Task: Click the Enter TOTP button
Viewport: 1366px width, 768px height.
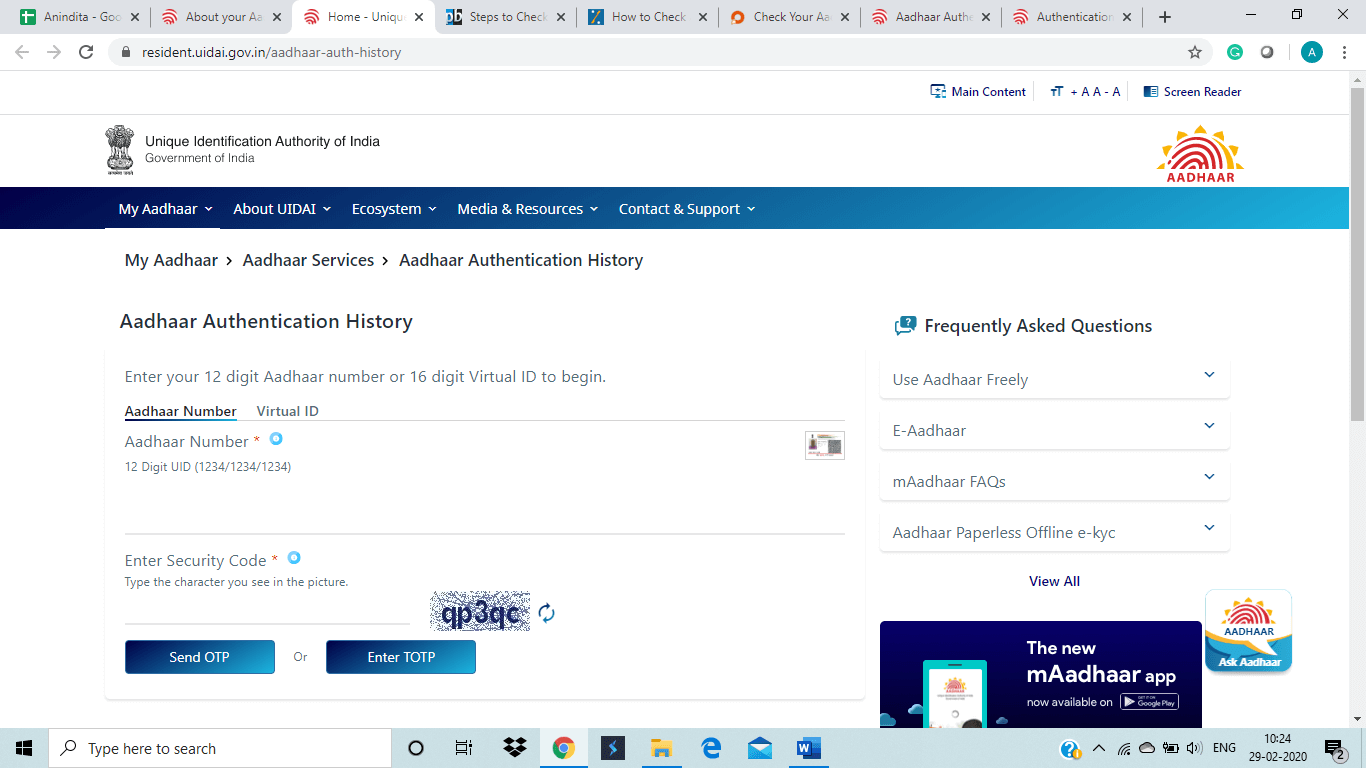Action: click(x=400, y=657)
